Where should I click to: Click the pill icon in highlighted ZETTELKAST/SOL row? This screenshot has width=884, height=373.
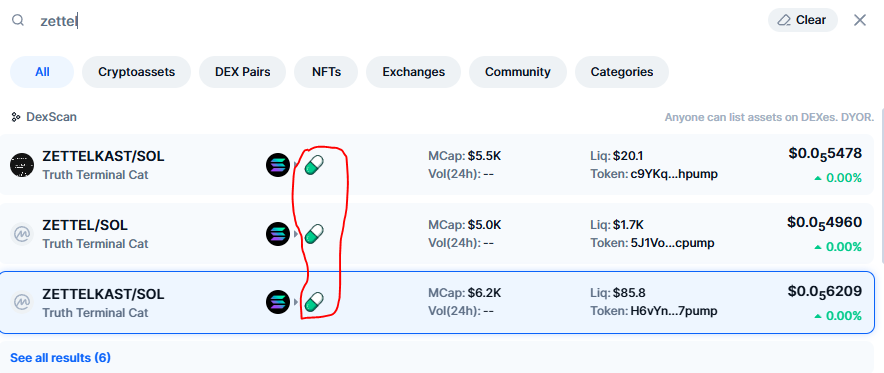314,302
